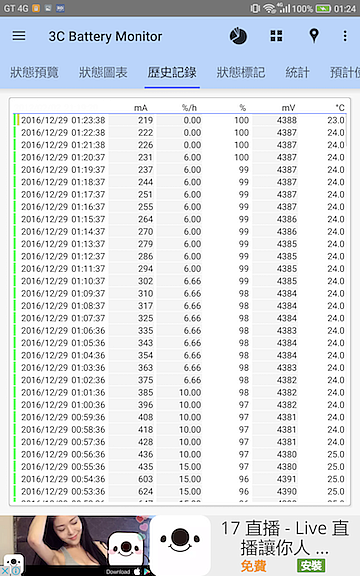Tap the 4388 mV value

click(287, 120)
